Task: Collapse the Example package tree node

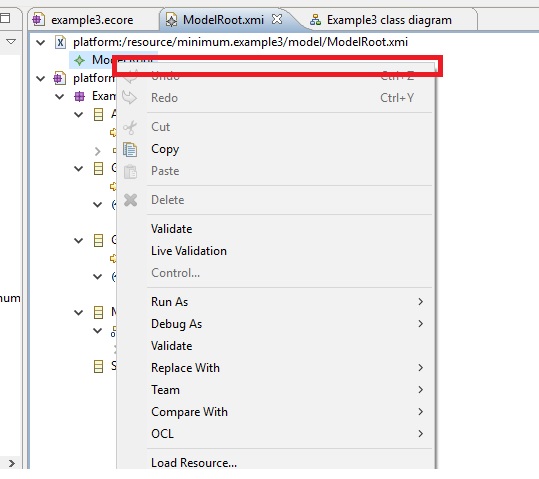Action: coord(60,97)
